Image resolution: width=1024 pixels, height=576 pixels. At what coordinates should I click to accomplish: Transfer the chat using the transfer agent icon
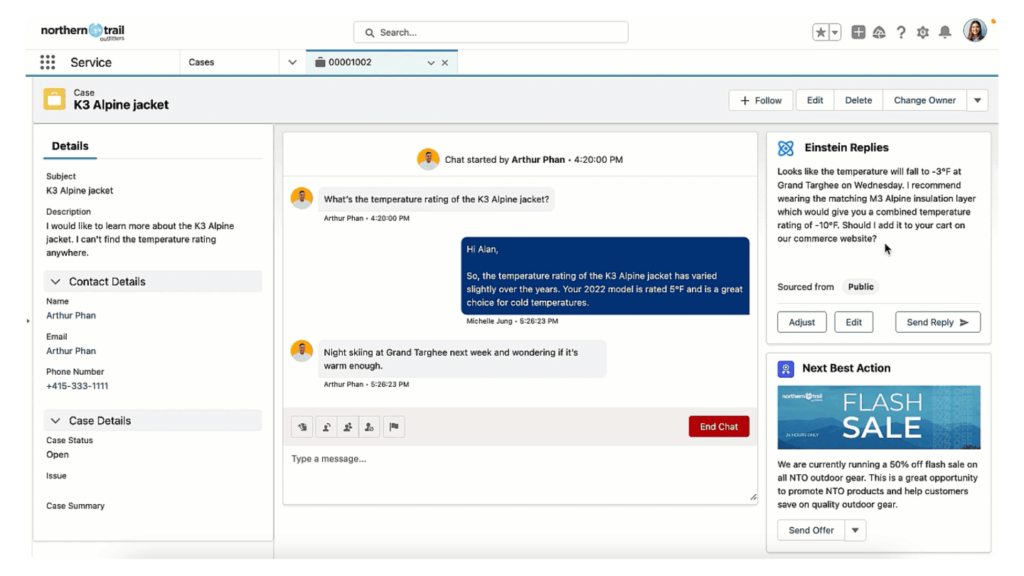327,426
